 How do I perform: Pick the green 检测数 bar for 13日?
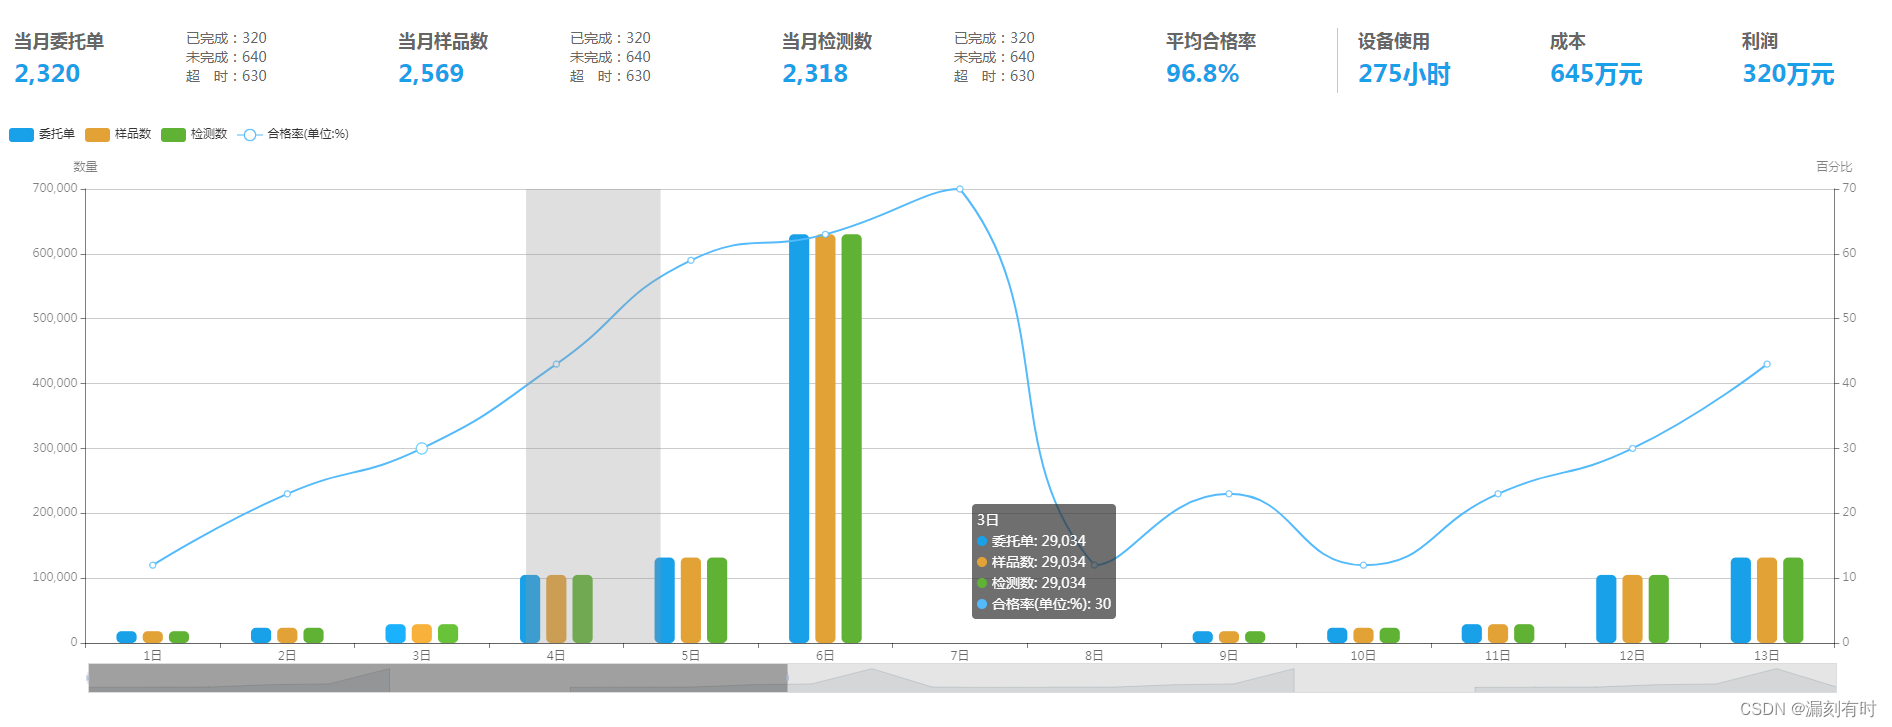tap(1793, 600)
